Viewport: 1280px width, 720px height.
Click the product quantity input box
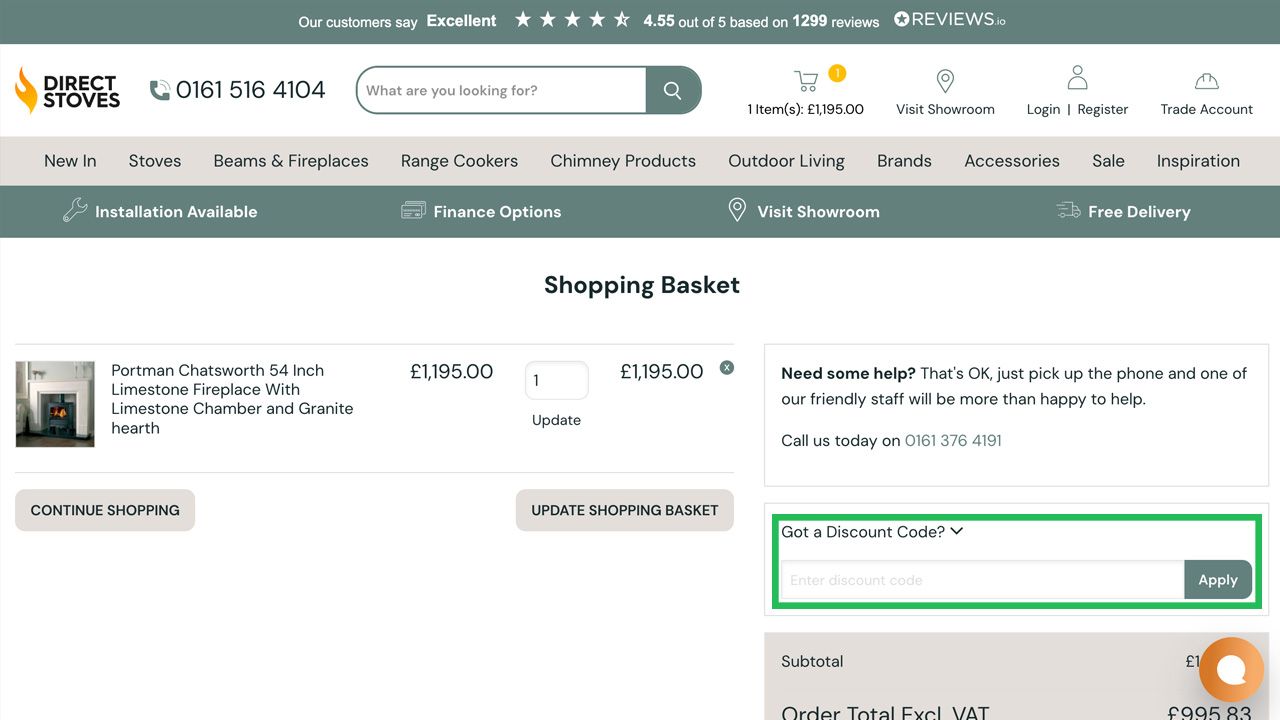(556, 381)
